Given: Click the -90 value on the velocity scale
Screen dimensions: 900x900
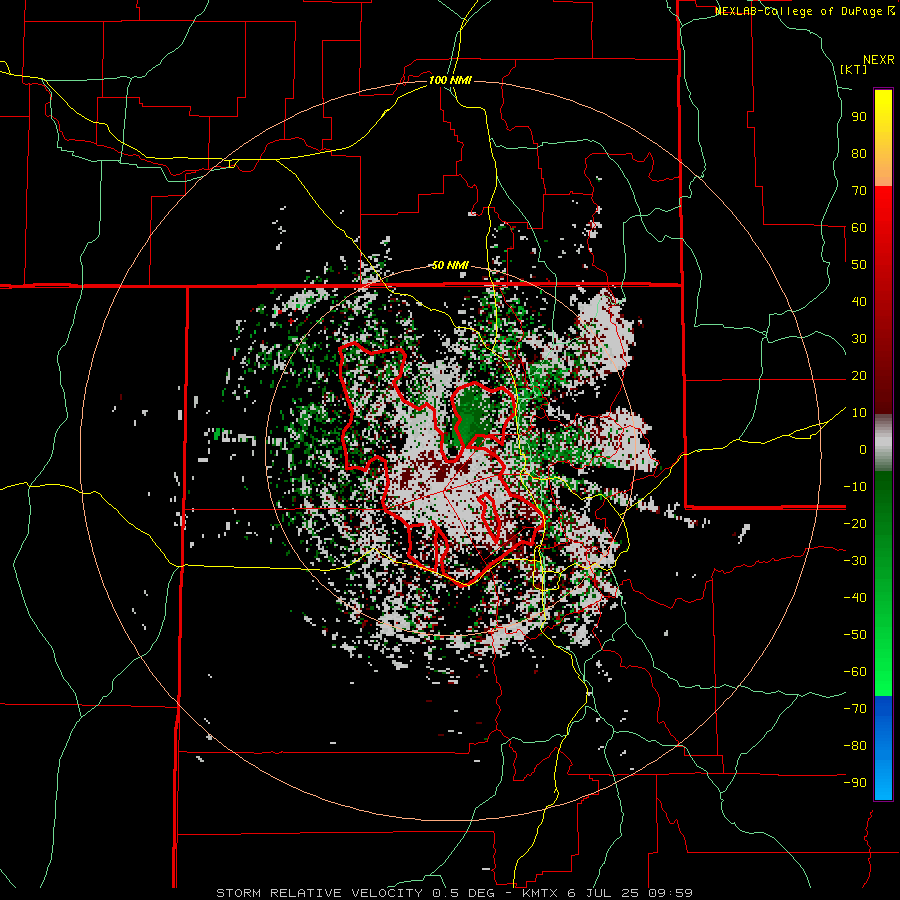Looking at the screenshot, I should (855, 783).
